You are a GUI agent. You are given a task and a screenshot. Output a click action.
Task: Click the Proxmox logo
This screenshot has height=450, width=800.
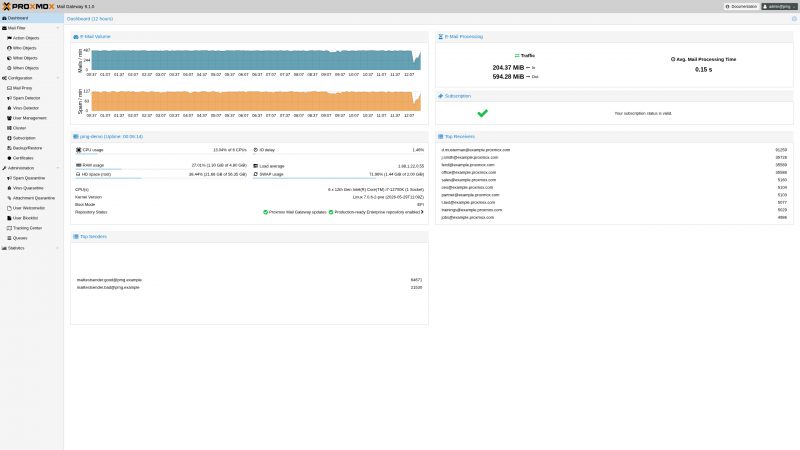point(29,6)
